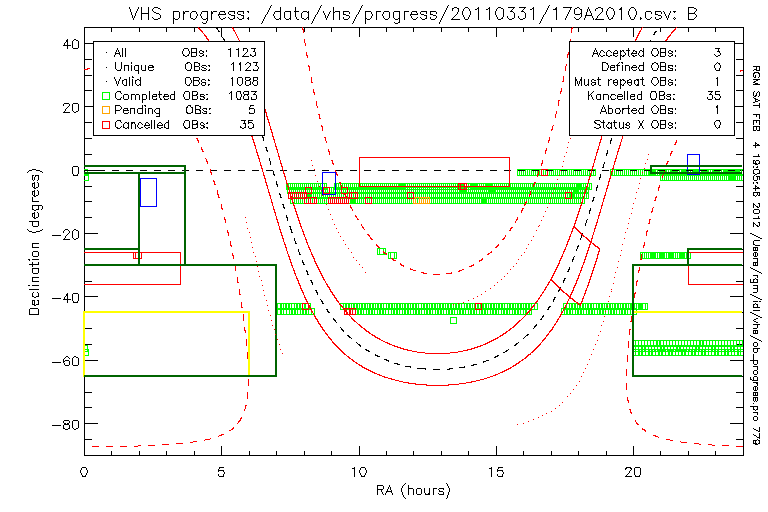
Task: Click the rotated timestamp text on right edge
Action: 757,250
